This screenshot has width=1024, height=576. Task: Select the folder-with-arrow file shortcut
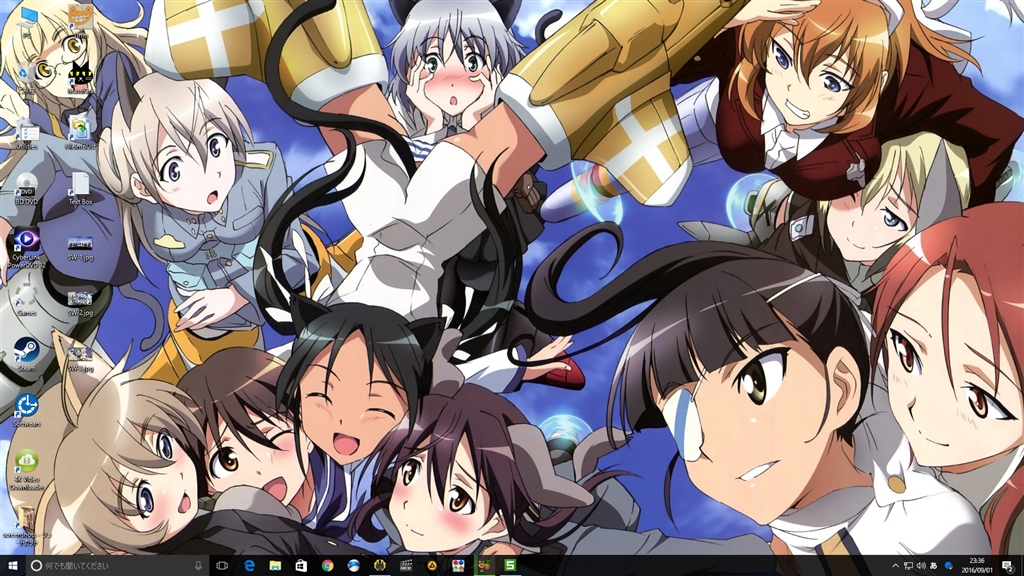pos(80,133)
